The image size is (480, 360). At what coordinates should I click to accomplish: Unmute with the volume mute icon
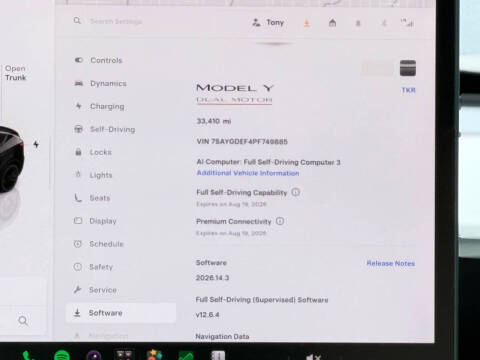pos(313,357)
